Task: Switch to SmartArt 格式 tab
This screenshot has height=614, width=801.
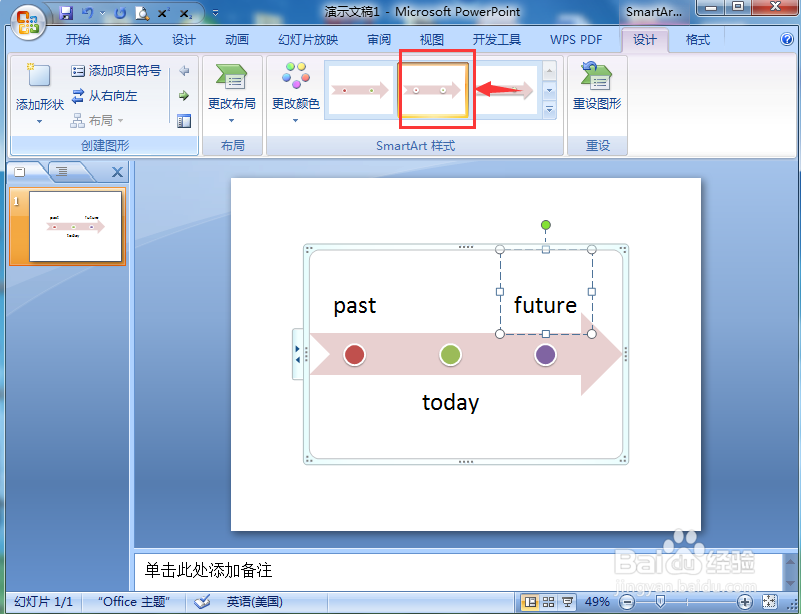Action: coord(698,40)
